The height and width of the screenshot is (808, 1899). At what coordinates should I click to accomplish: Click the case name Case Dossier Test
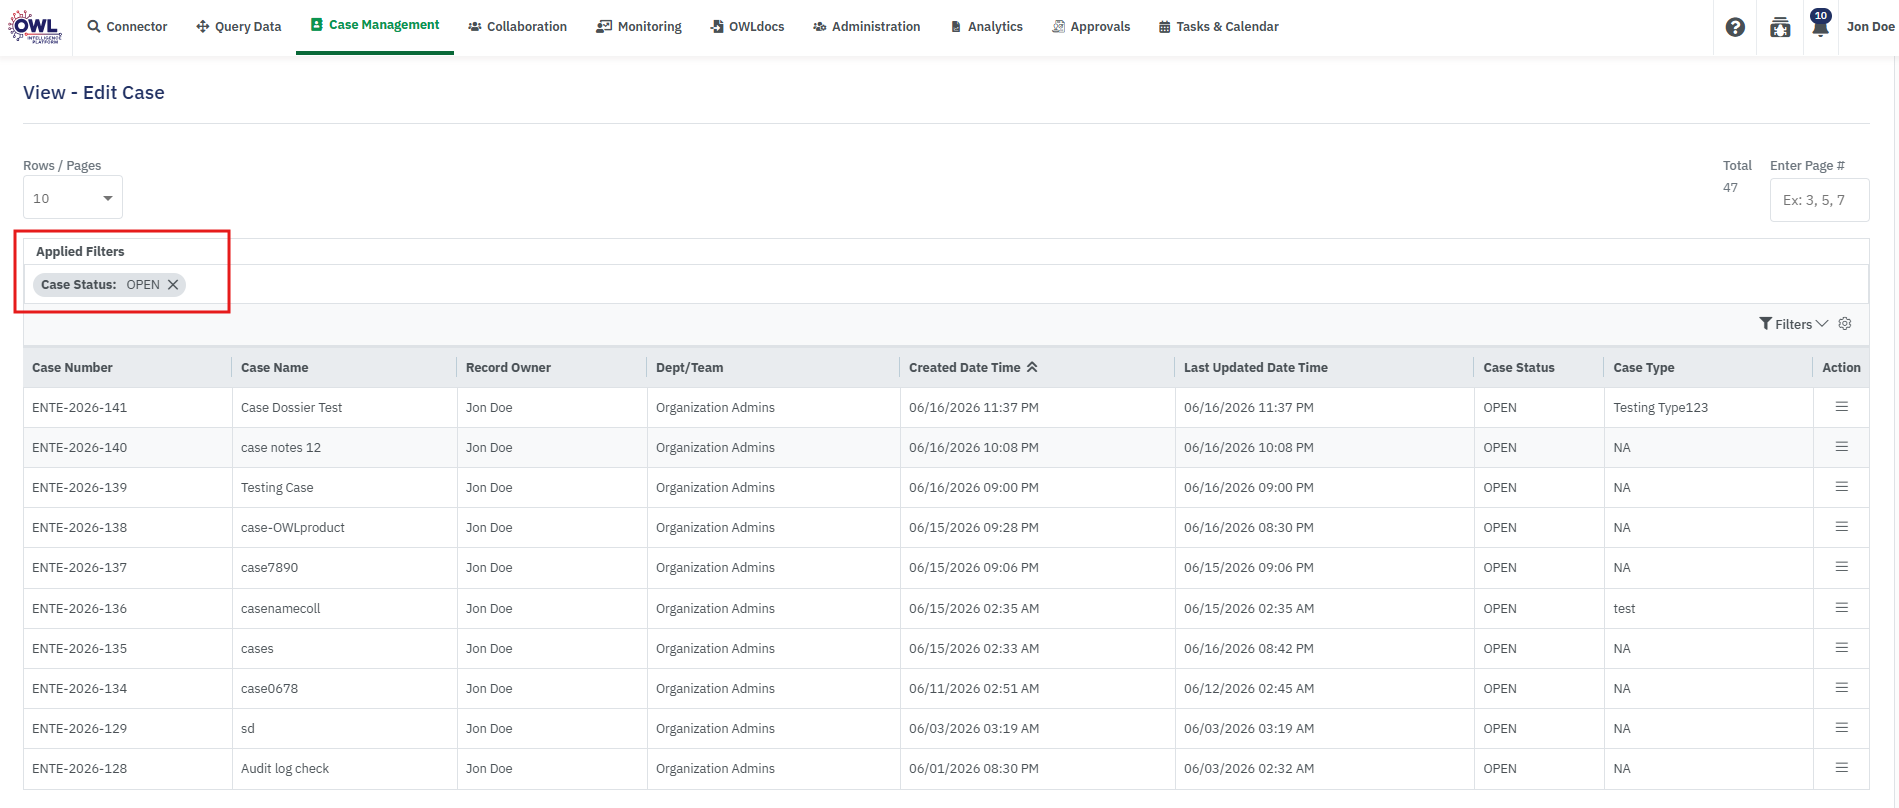pyautogui.click(x=291, y=408)
